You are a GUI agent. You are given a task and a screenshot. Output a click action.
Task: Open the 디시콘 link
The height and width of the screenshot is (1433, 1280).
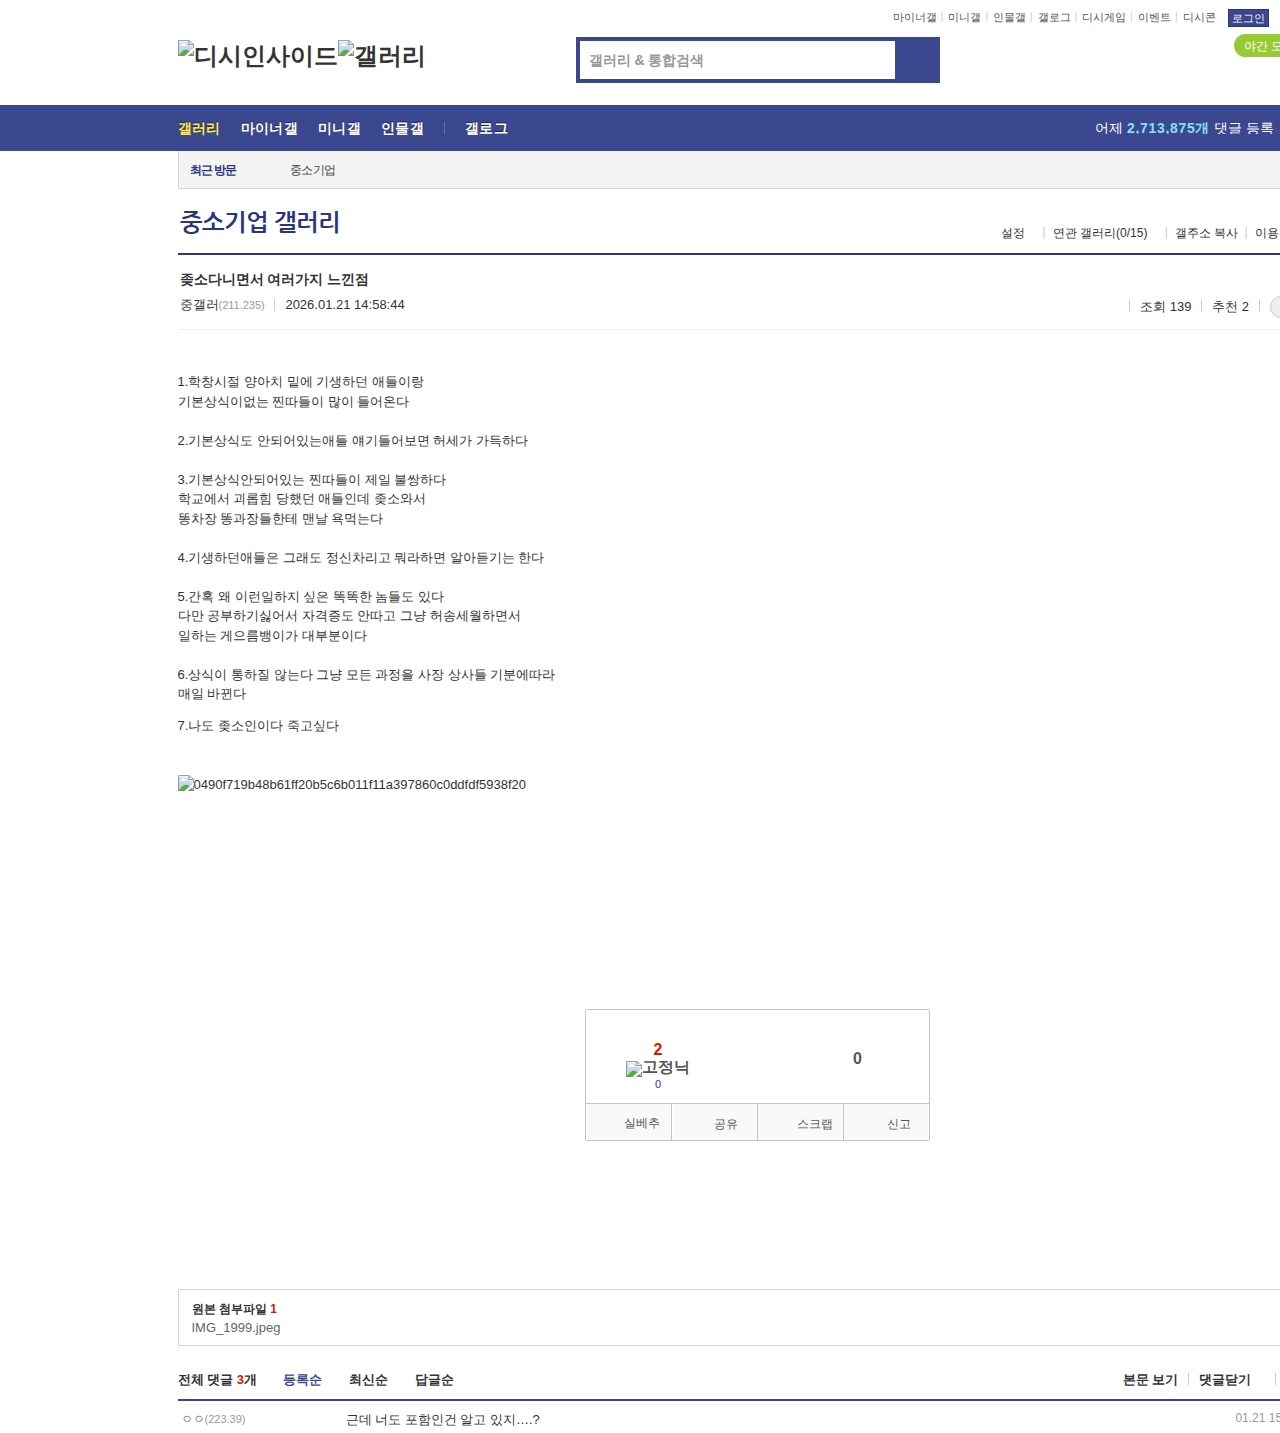coord(1199,18)
